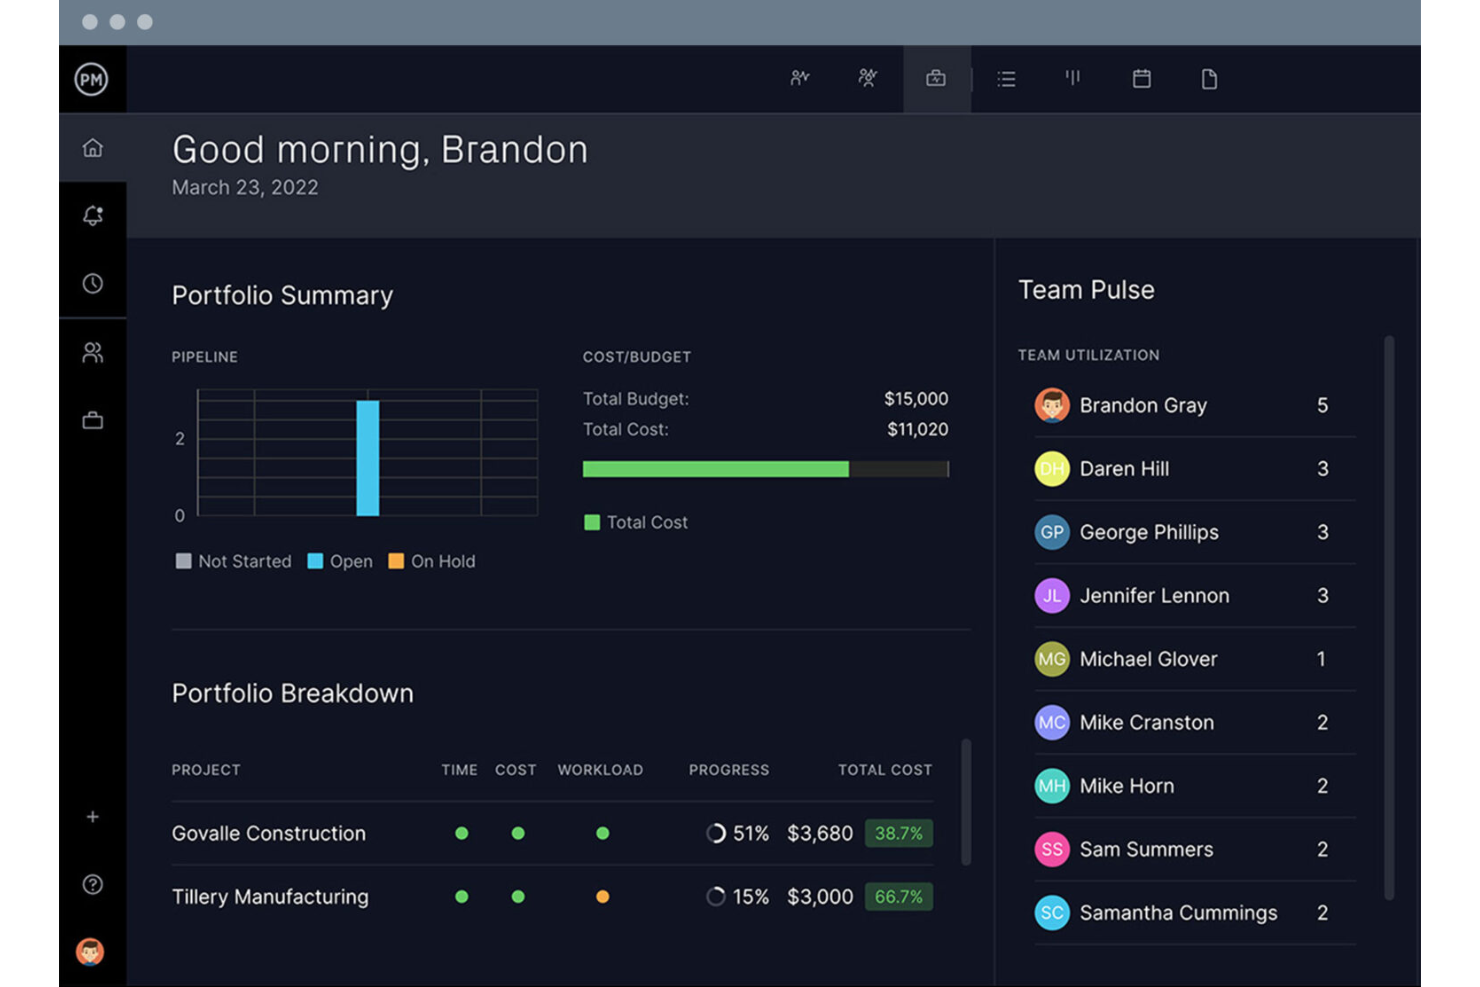Open the Help question mark icon

pos(92,884)
